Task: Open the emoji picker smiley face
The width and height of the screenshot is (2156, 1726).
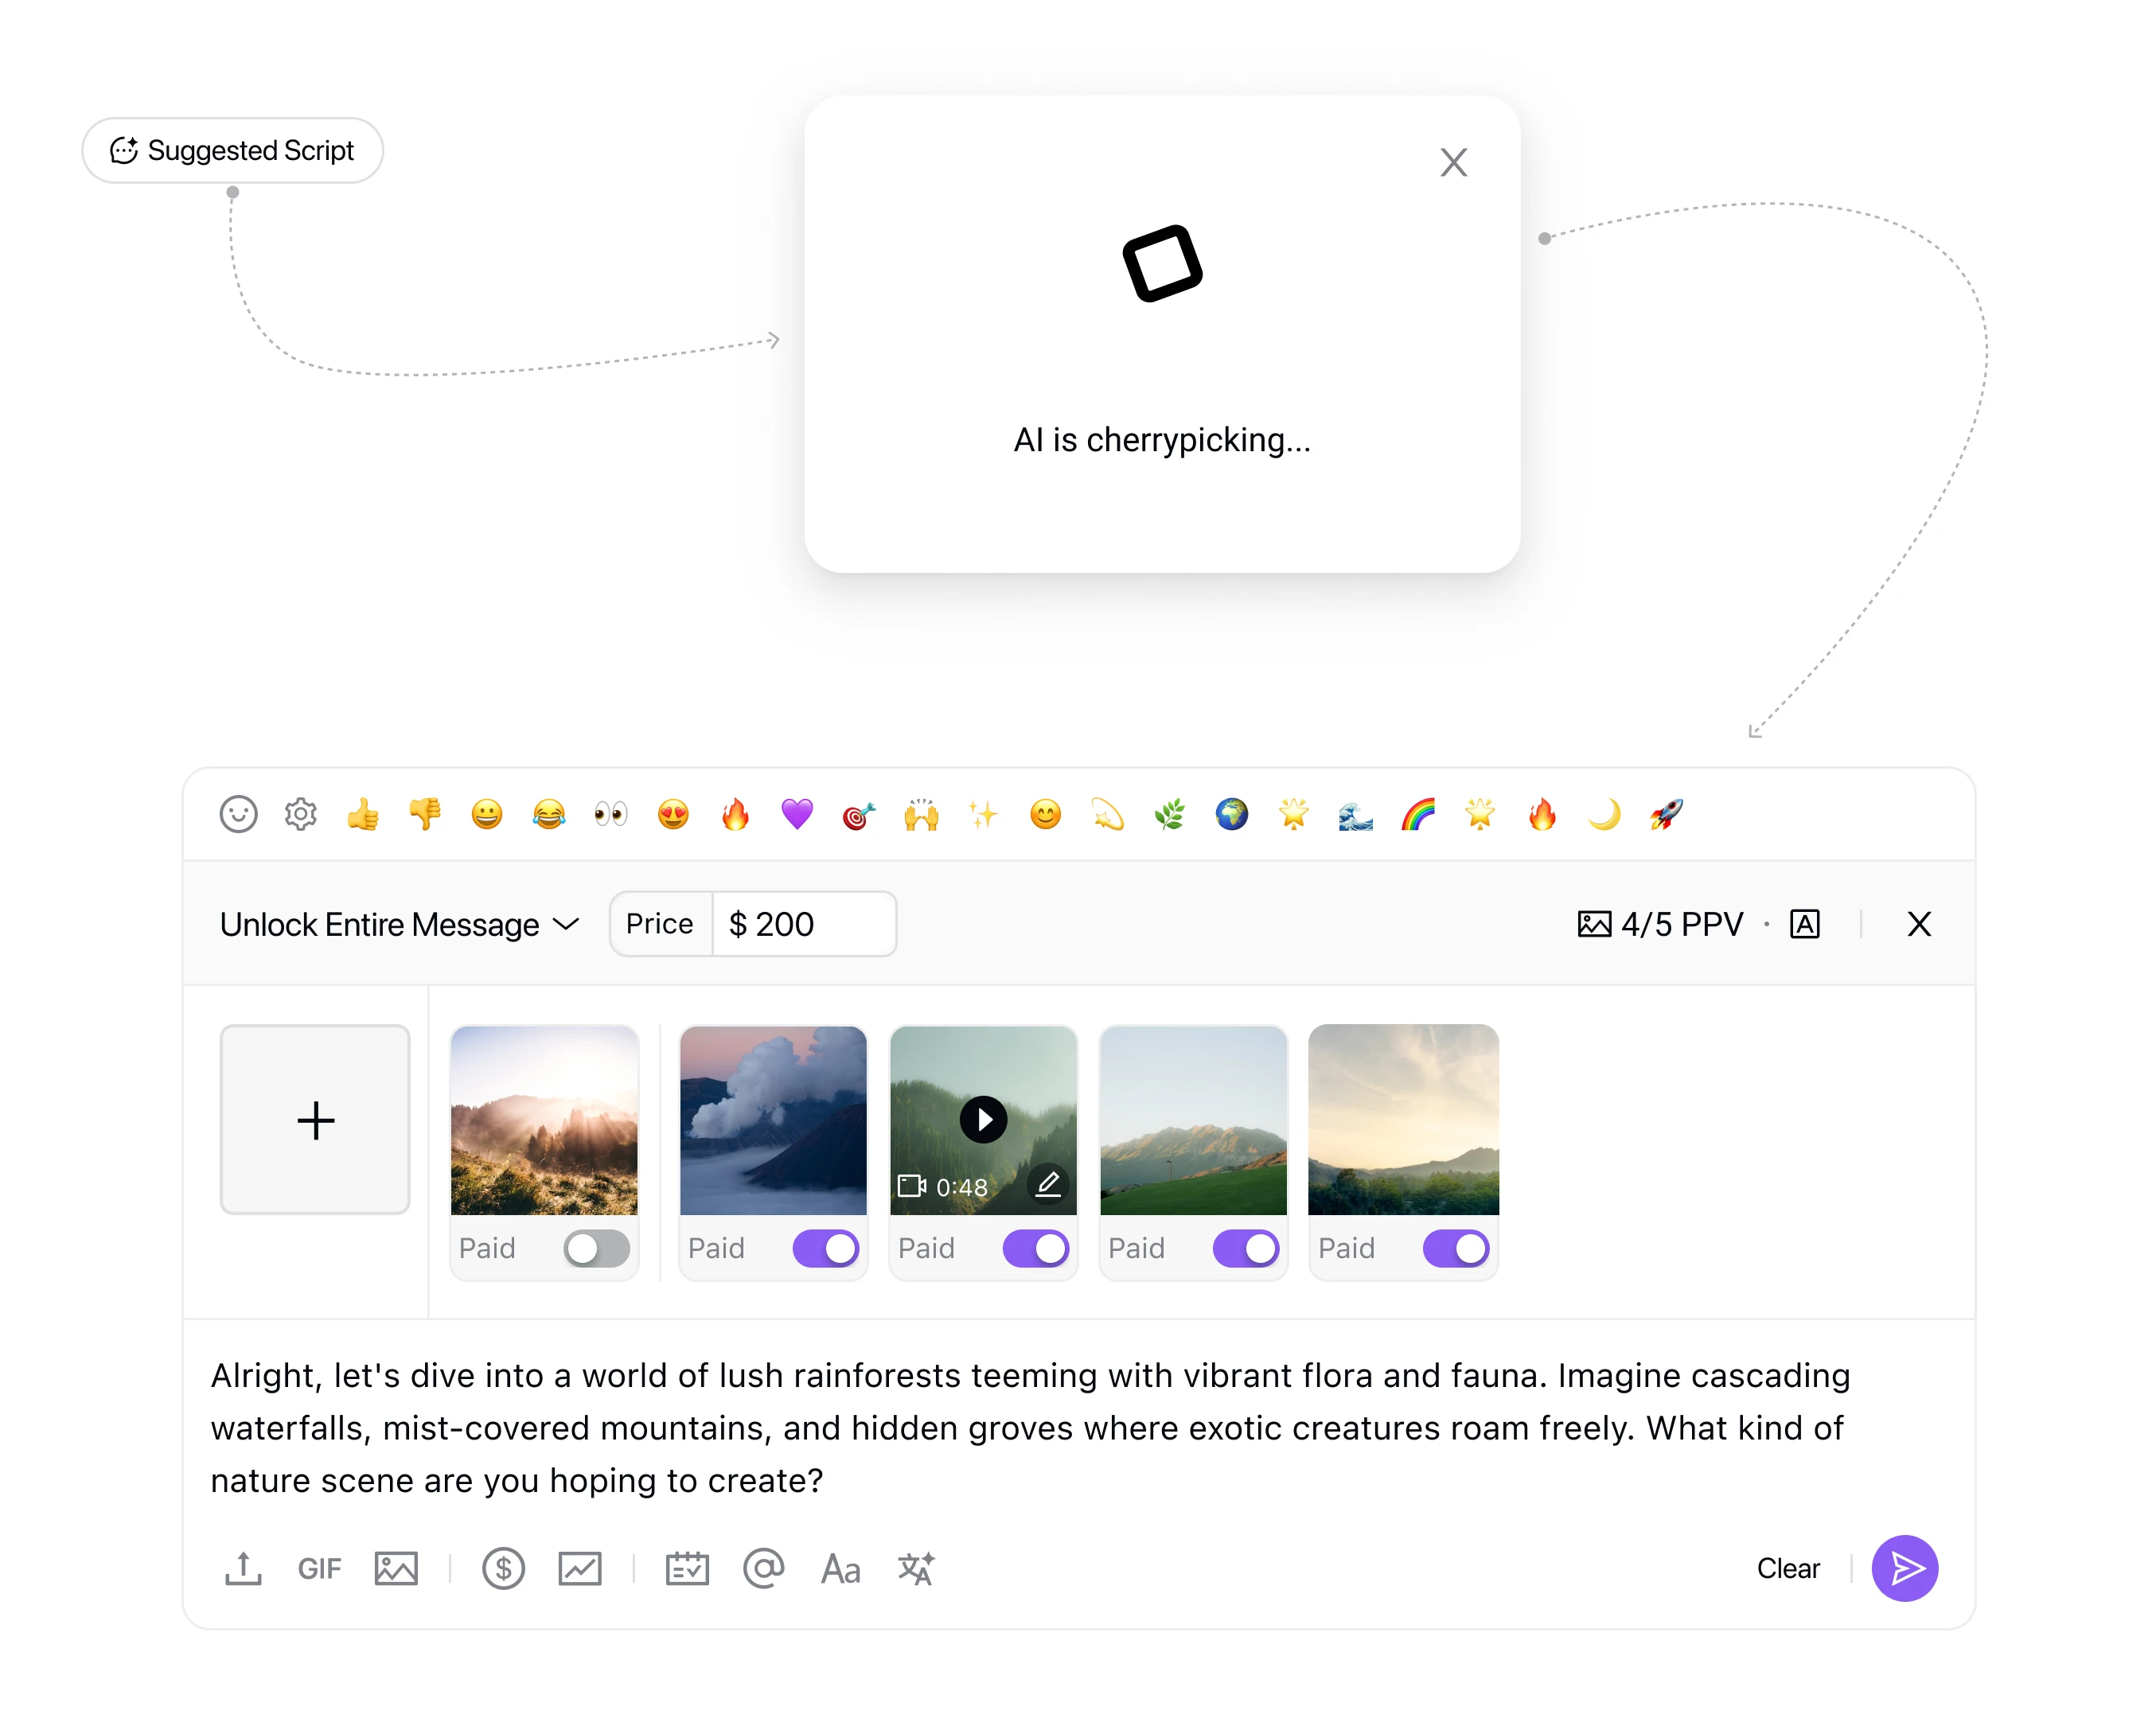Action: (238, 814)
